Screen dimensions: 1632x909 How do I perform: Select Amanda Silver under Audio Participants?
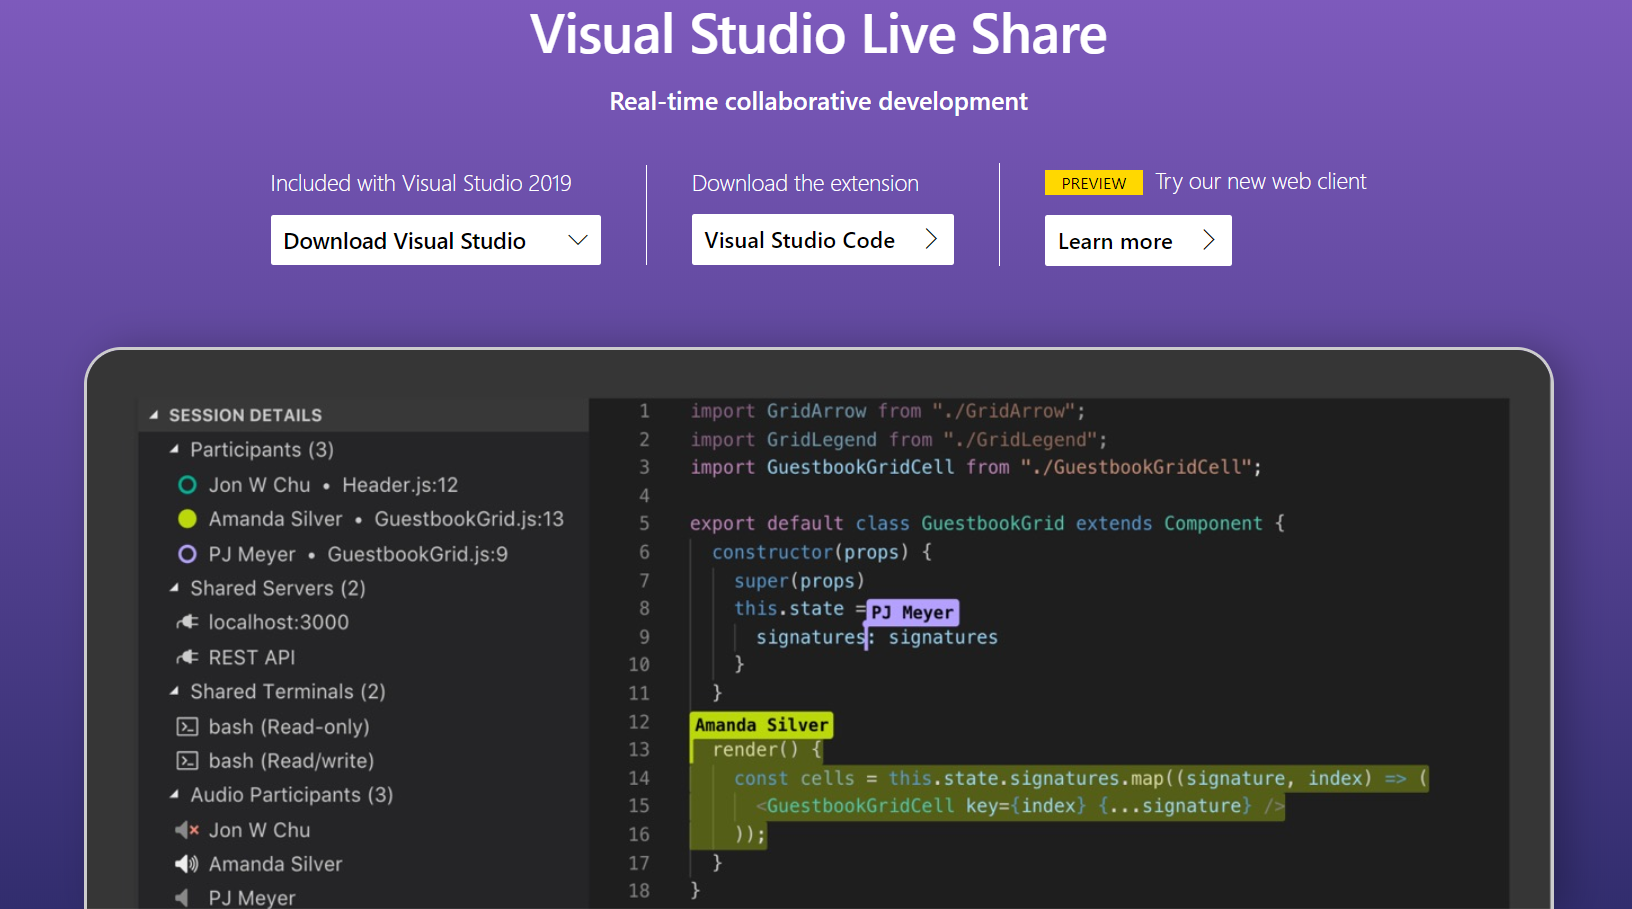tap(364, 864)
